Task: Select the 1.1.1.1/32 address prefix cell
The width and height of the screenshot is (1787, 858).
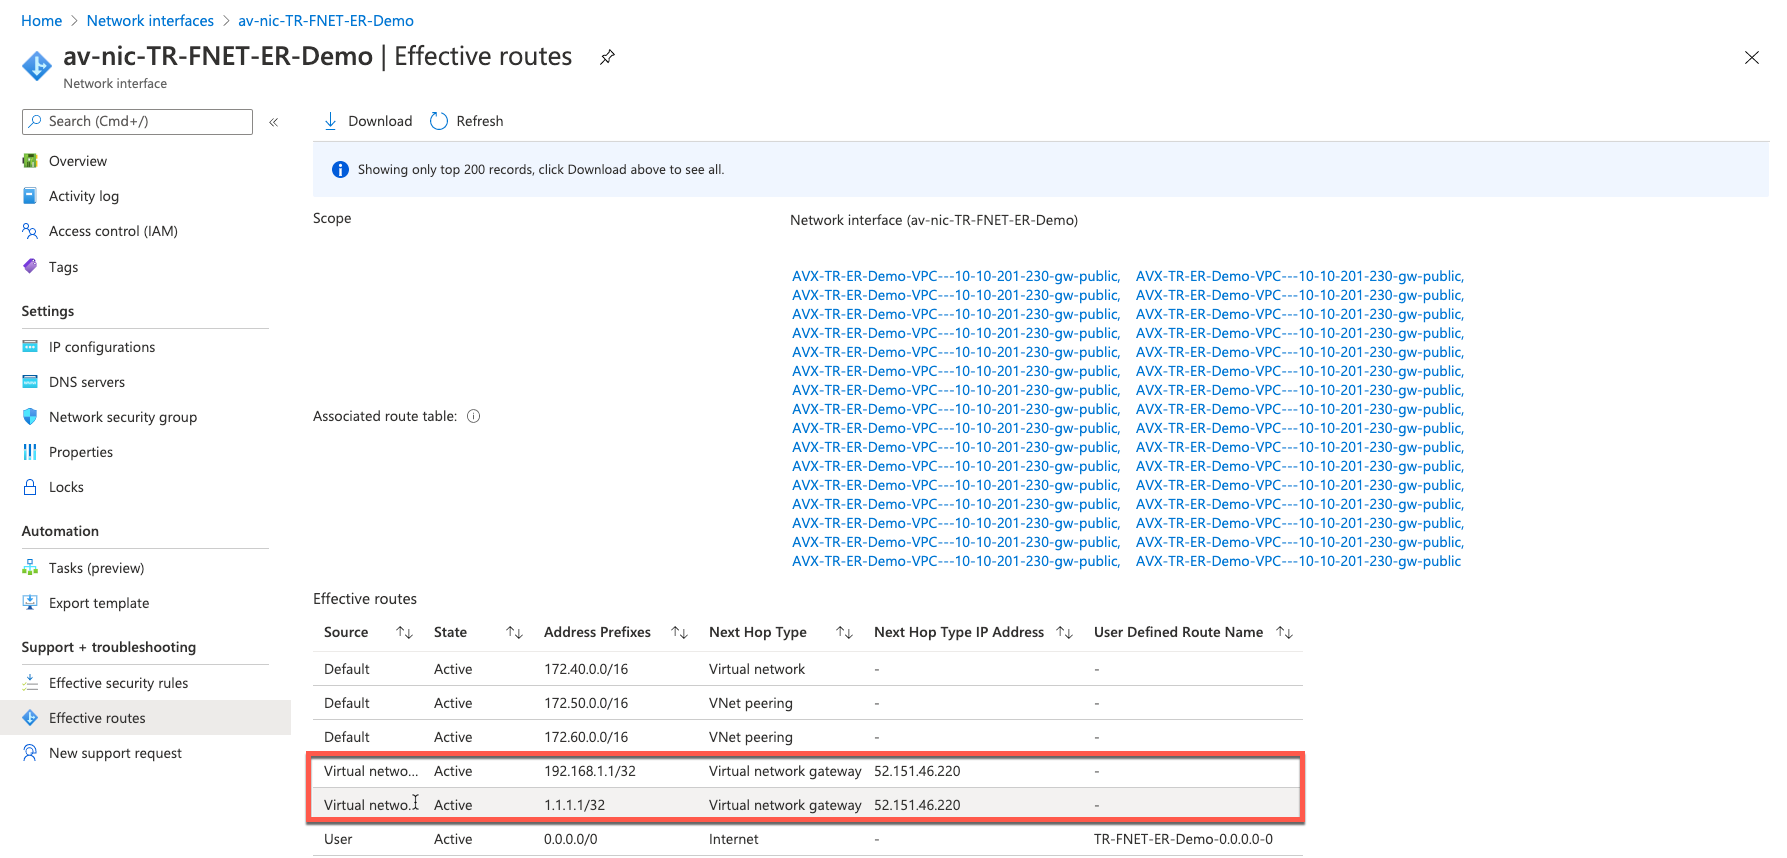Action: pos(574,805)
